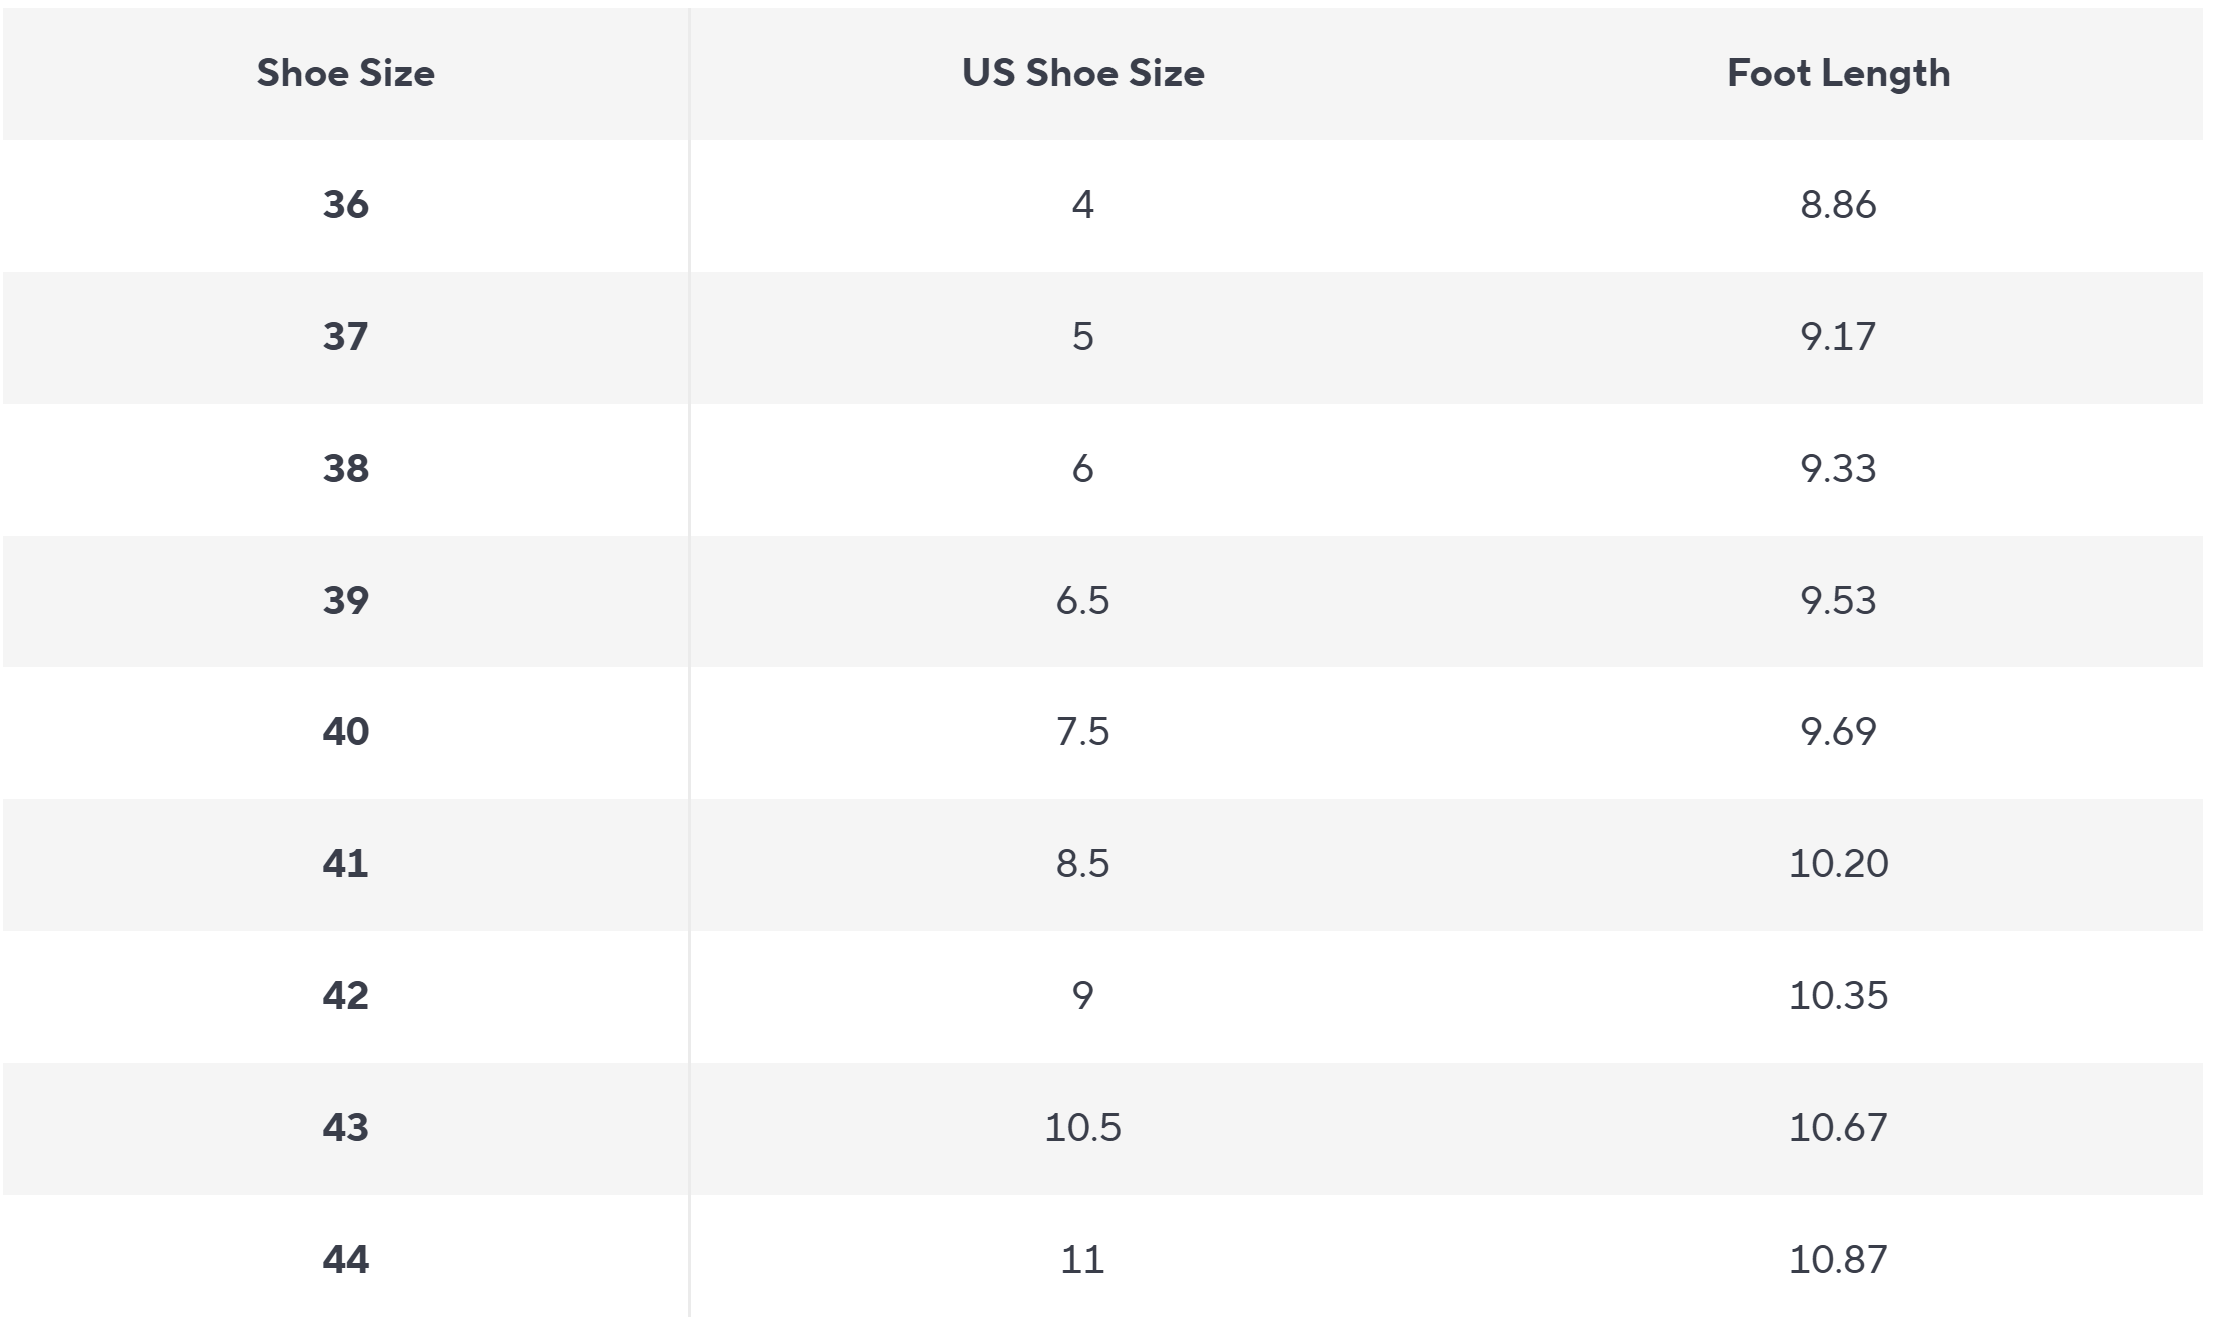The image size is (2217, 1317).
Task: Select shoe size 41 cell
Action: tap(345, 864)
